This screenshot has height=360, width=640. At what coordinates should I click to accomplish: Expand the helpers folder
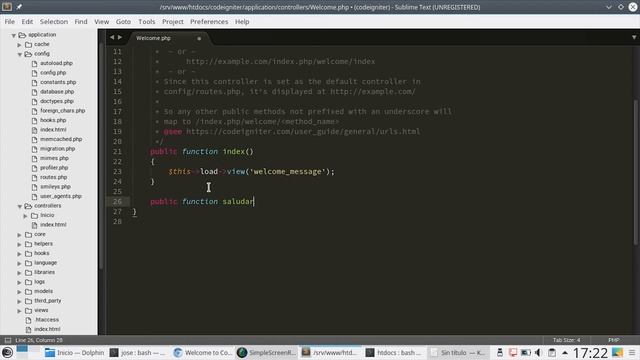(x=20, y=244)
